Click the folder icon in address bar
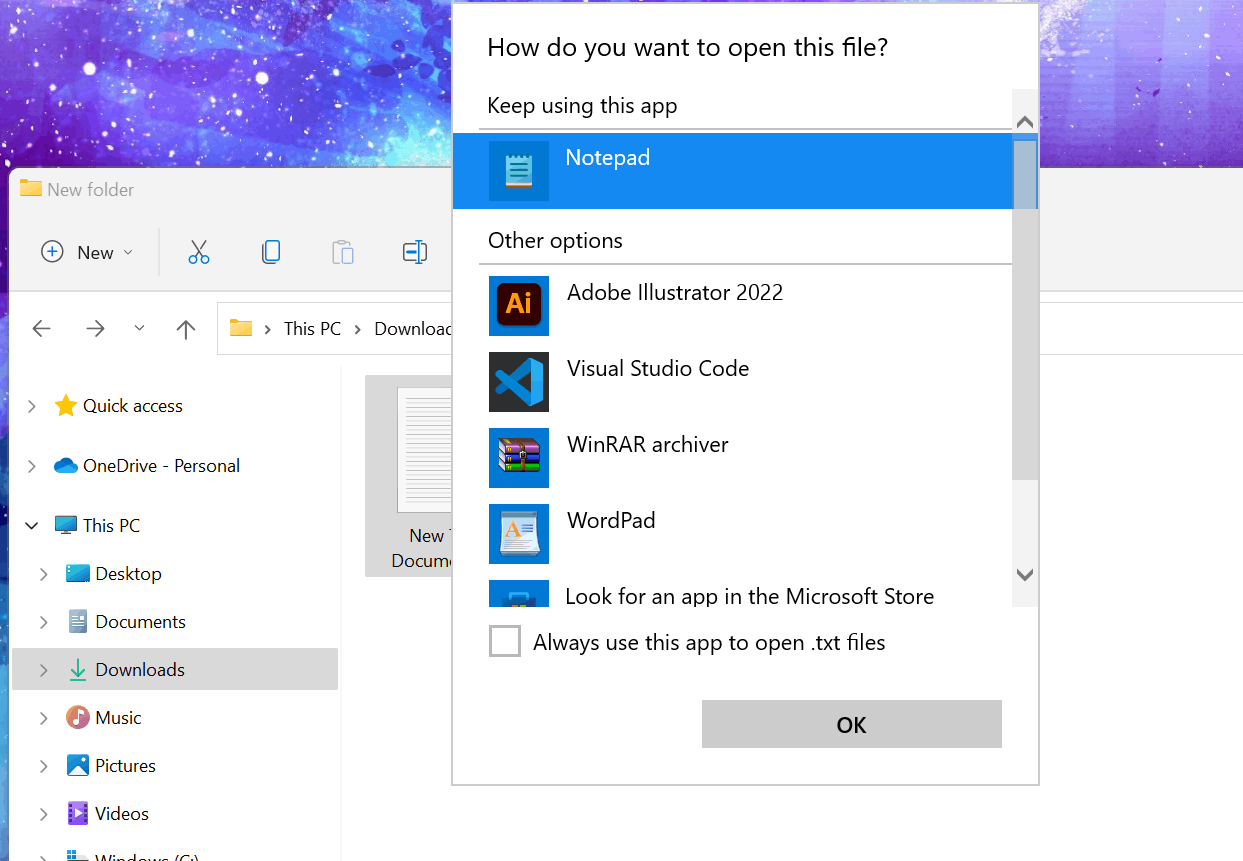Image resolution: width=1243 pixels, height=861 pixels. 240,328
